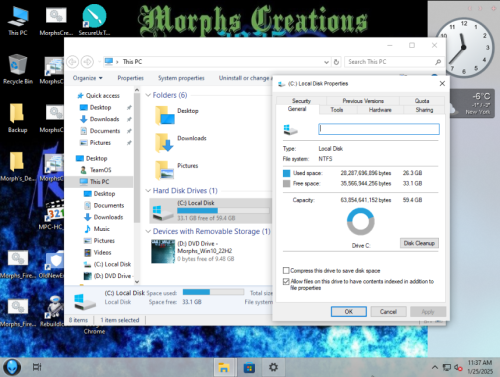Click taskbar clock showing 11:37 AM
500x377 pixels.
tap(480, 367)
